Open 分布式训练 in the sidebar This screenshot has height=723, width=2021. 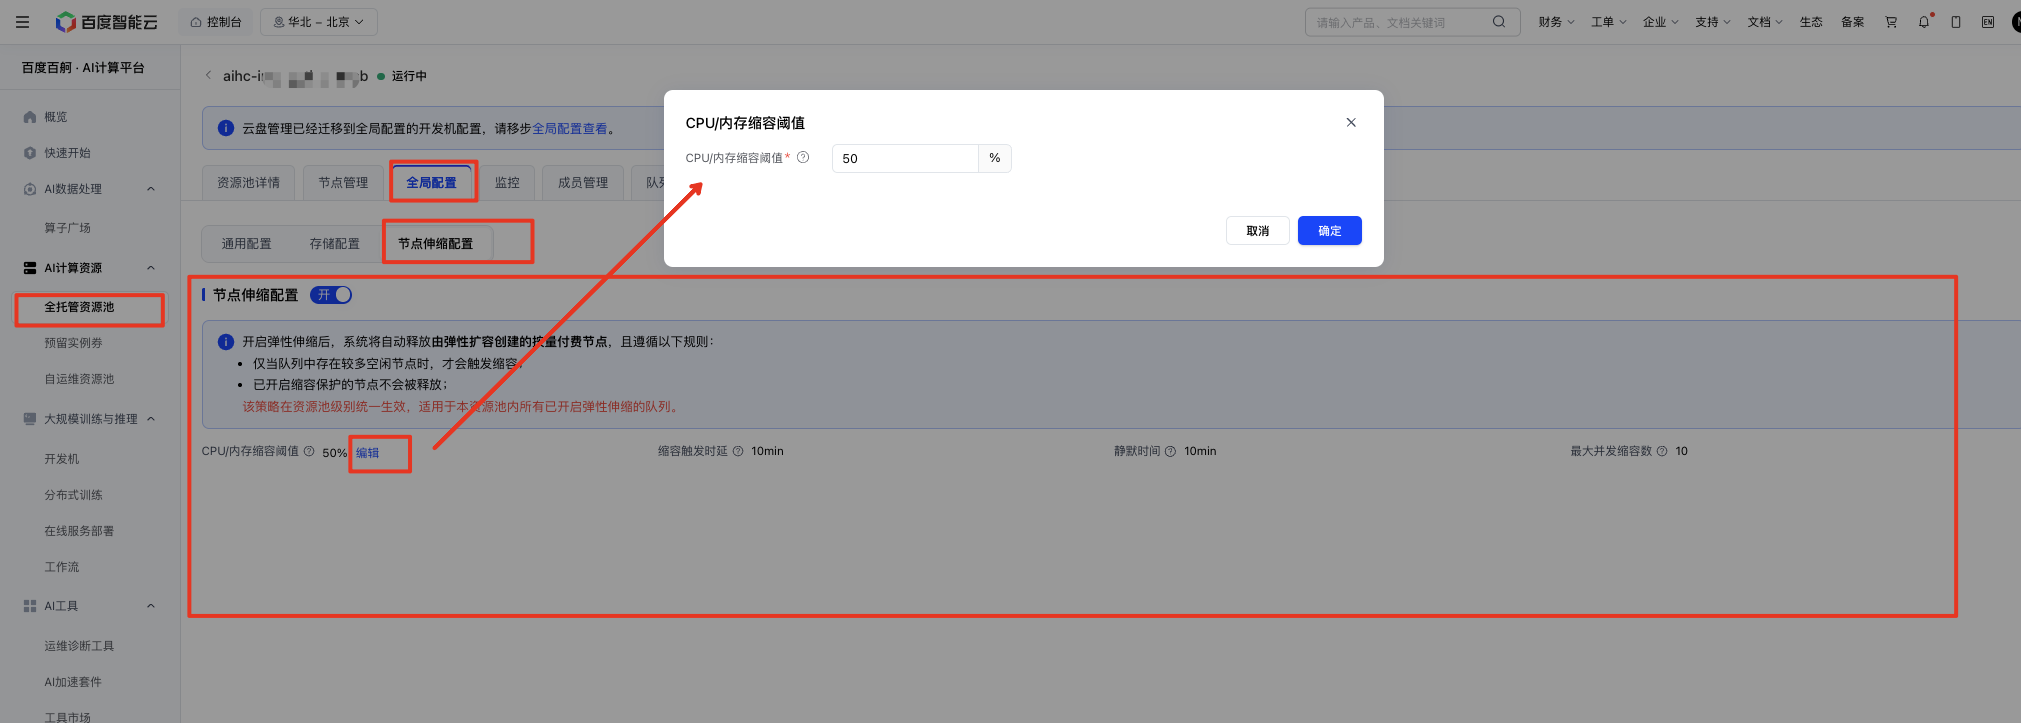73,495
